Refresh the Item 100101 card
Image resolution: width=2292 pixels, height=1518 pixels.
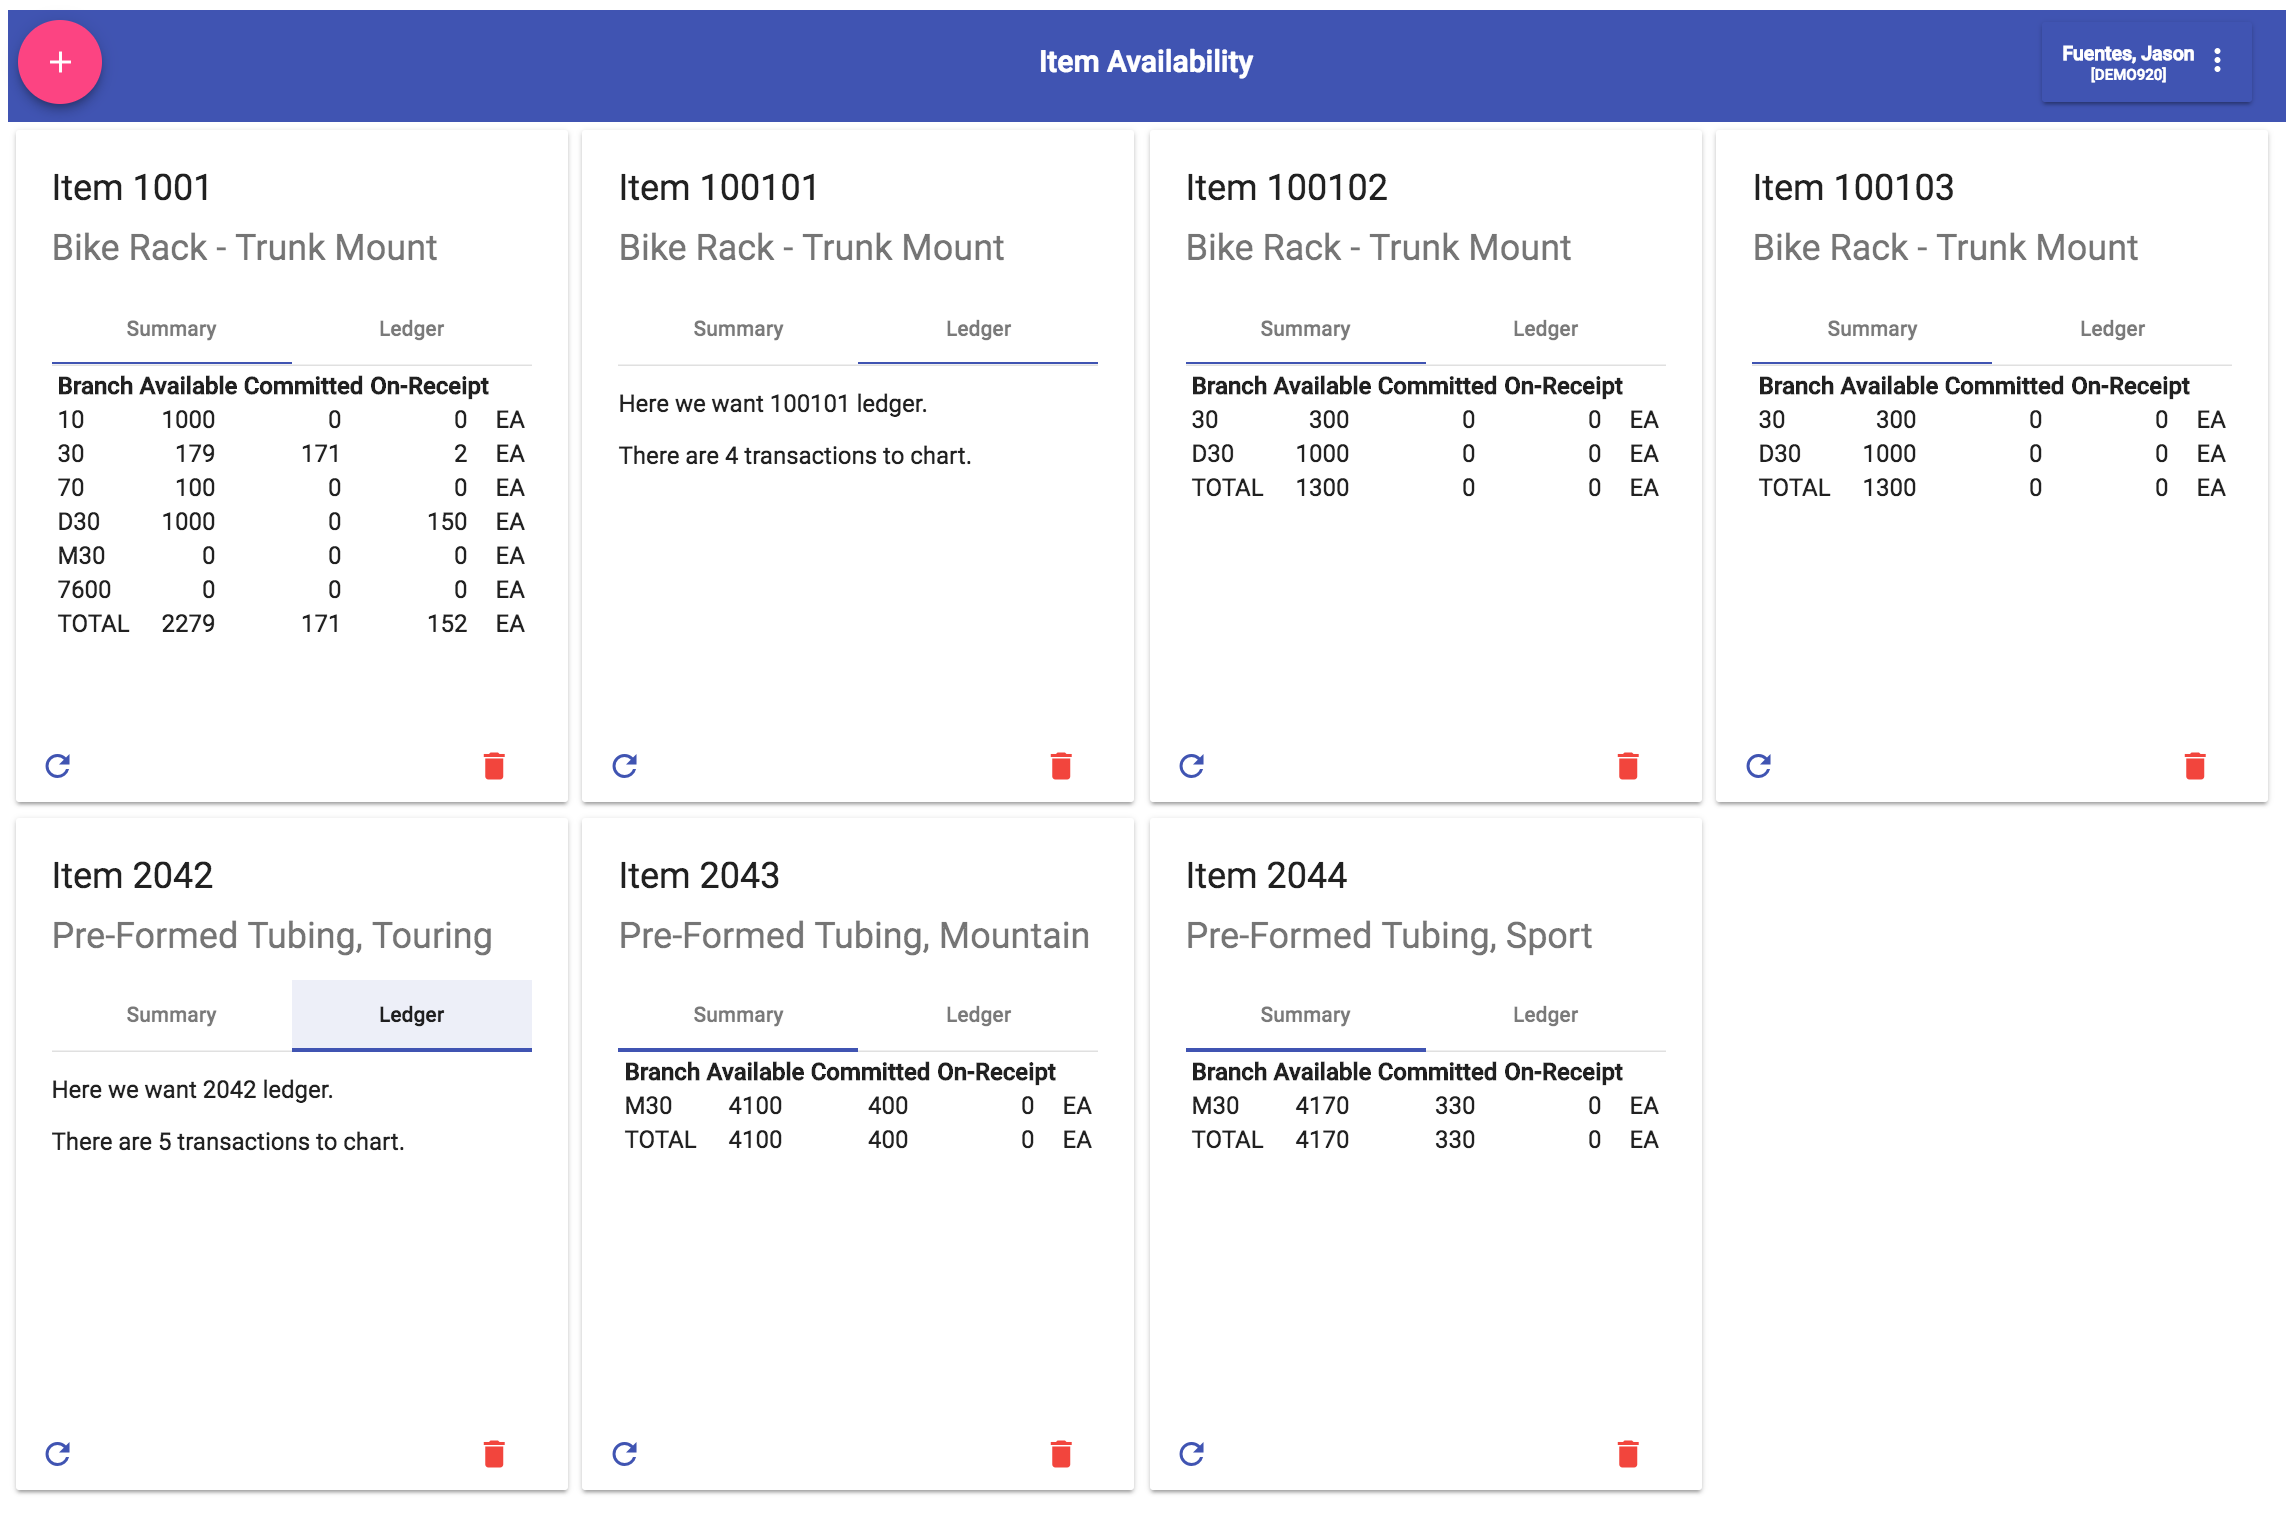click(625, 766)
